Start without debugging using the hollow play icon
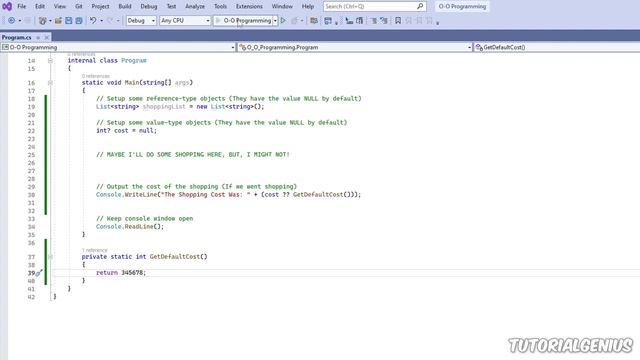The height and width of the screenshot is (360, 640). [283, 20]
